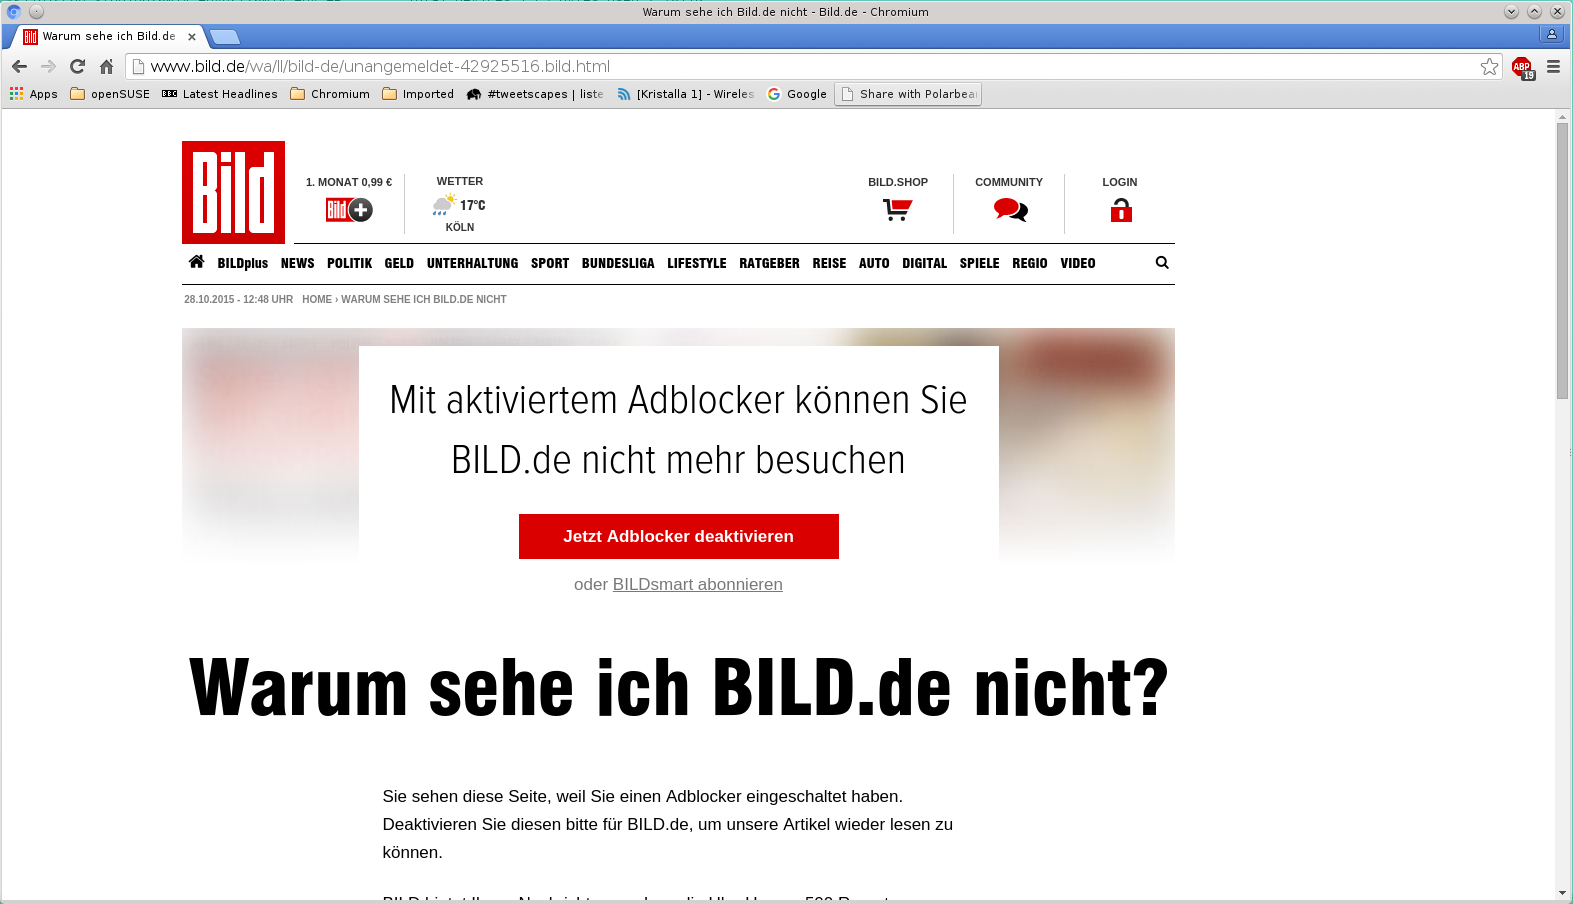This screenshot has width=1573, height=904.
Task: Select the REISE navigation item
Action: pyautogui.click(x=829, y=263)
